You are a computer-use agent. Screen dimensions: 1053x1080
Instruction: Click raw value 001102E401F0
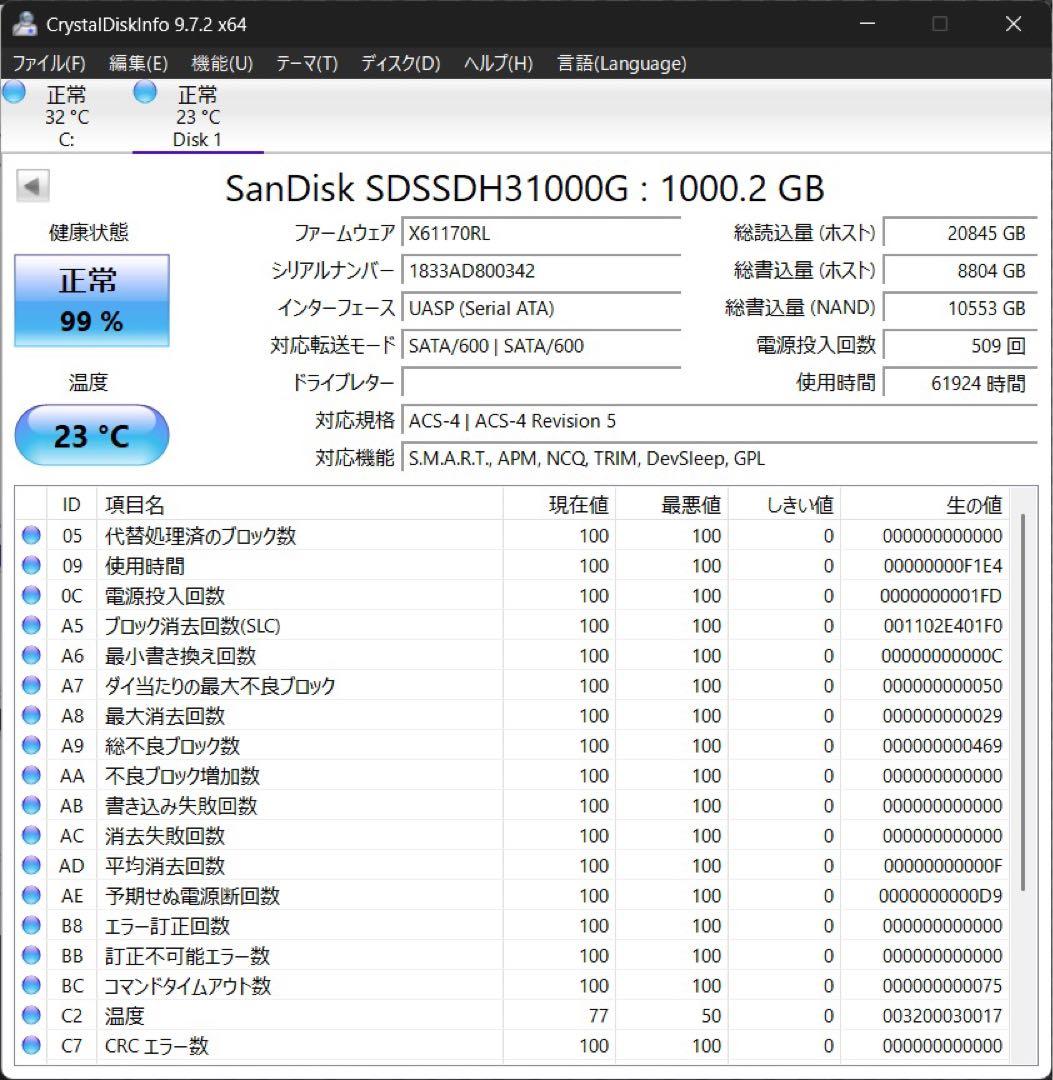click(942, 625)
